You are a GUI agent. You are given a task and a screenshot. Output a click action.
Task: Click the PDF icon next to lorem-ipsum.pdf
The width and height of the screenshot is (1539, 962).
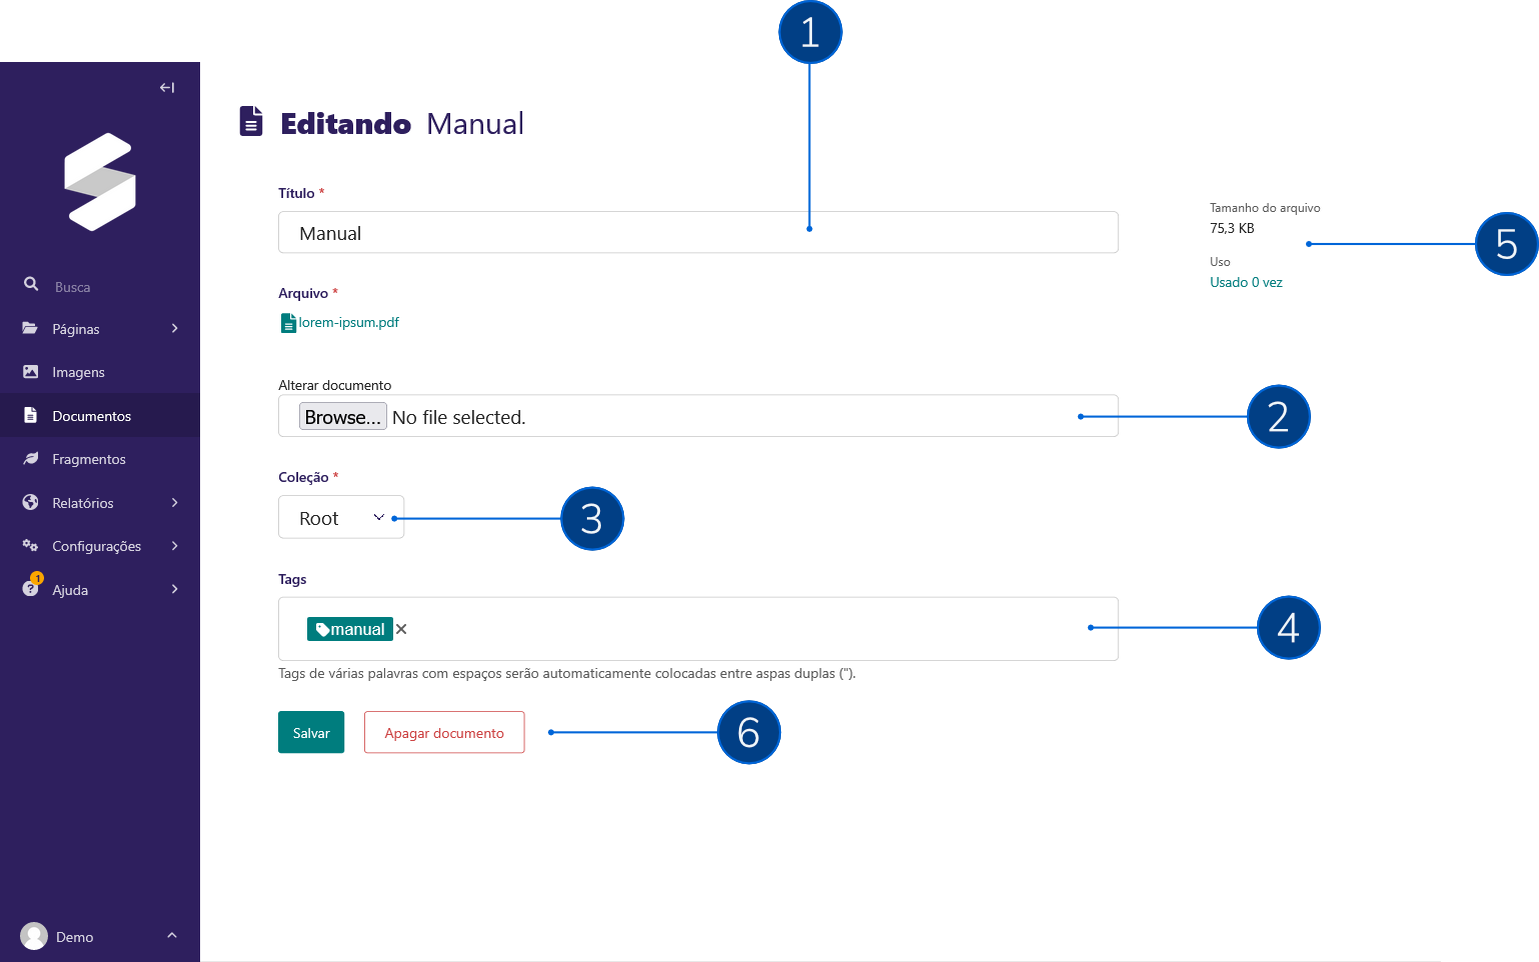pos(288,322)
